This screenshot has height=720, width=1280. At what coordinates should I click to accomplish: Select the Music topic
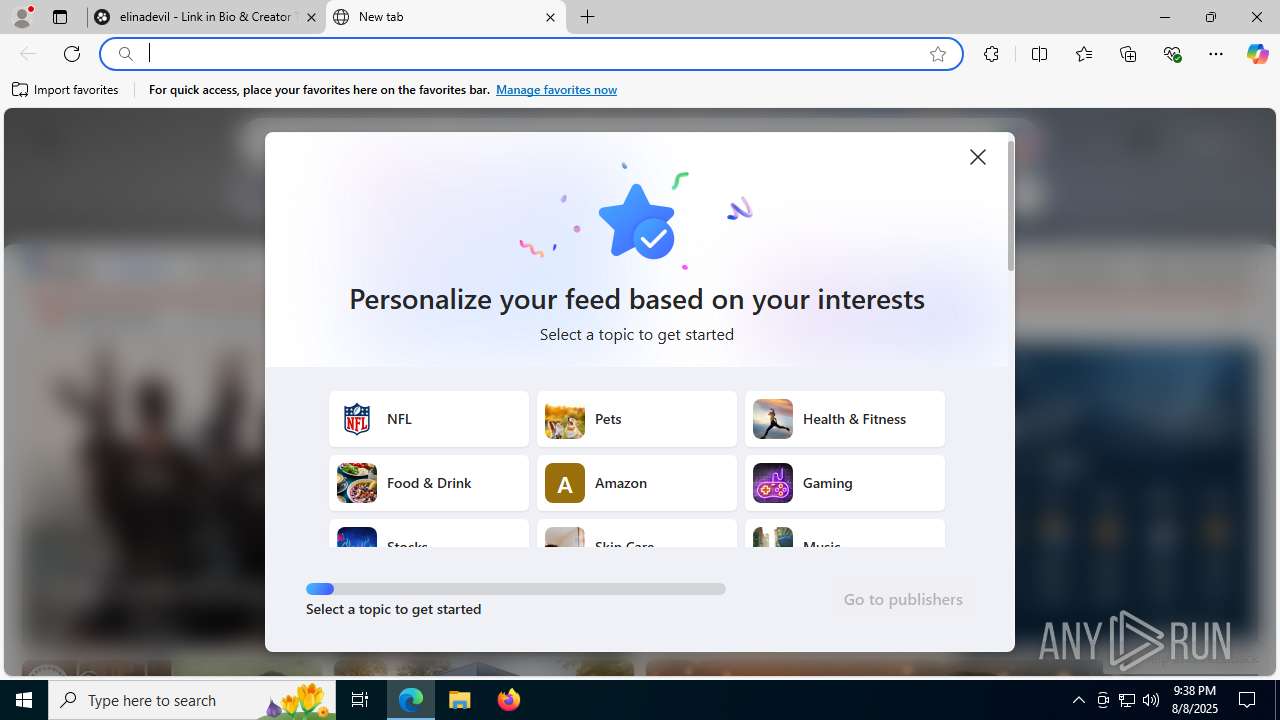pos(845,534)
